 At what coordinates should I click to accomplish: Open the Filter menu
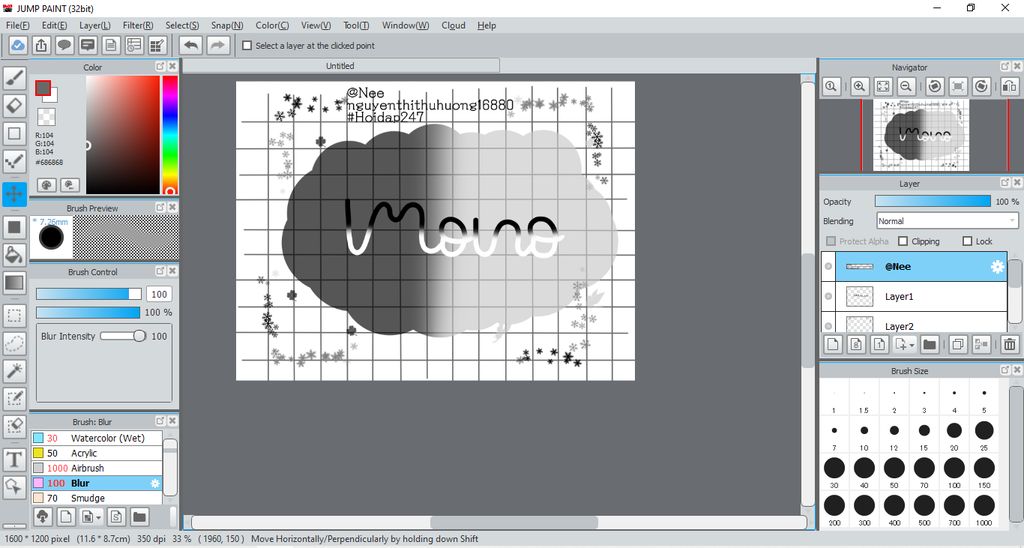tap(138, 25)
